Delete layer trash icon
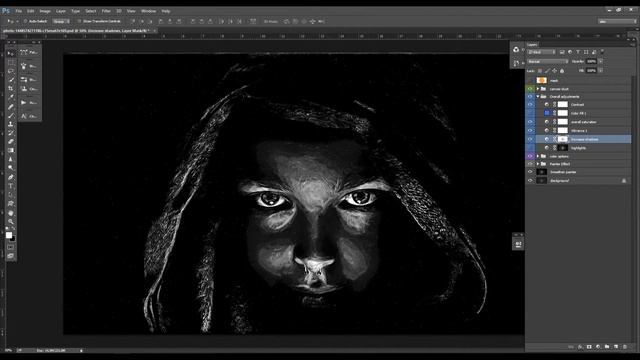 (625, 347)
